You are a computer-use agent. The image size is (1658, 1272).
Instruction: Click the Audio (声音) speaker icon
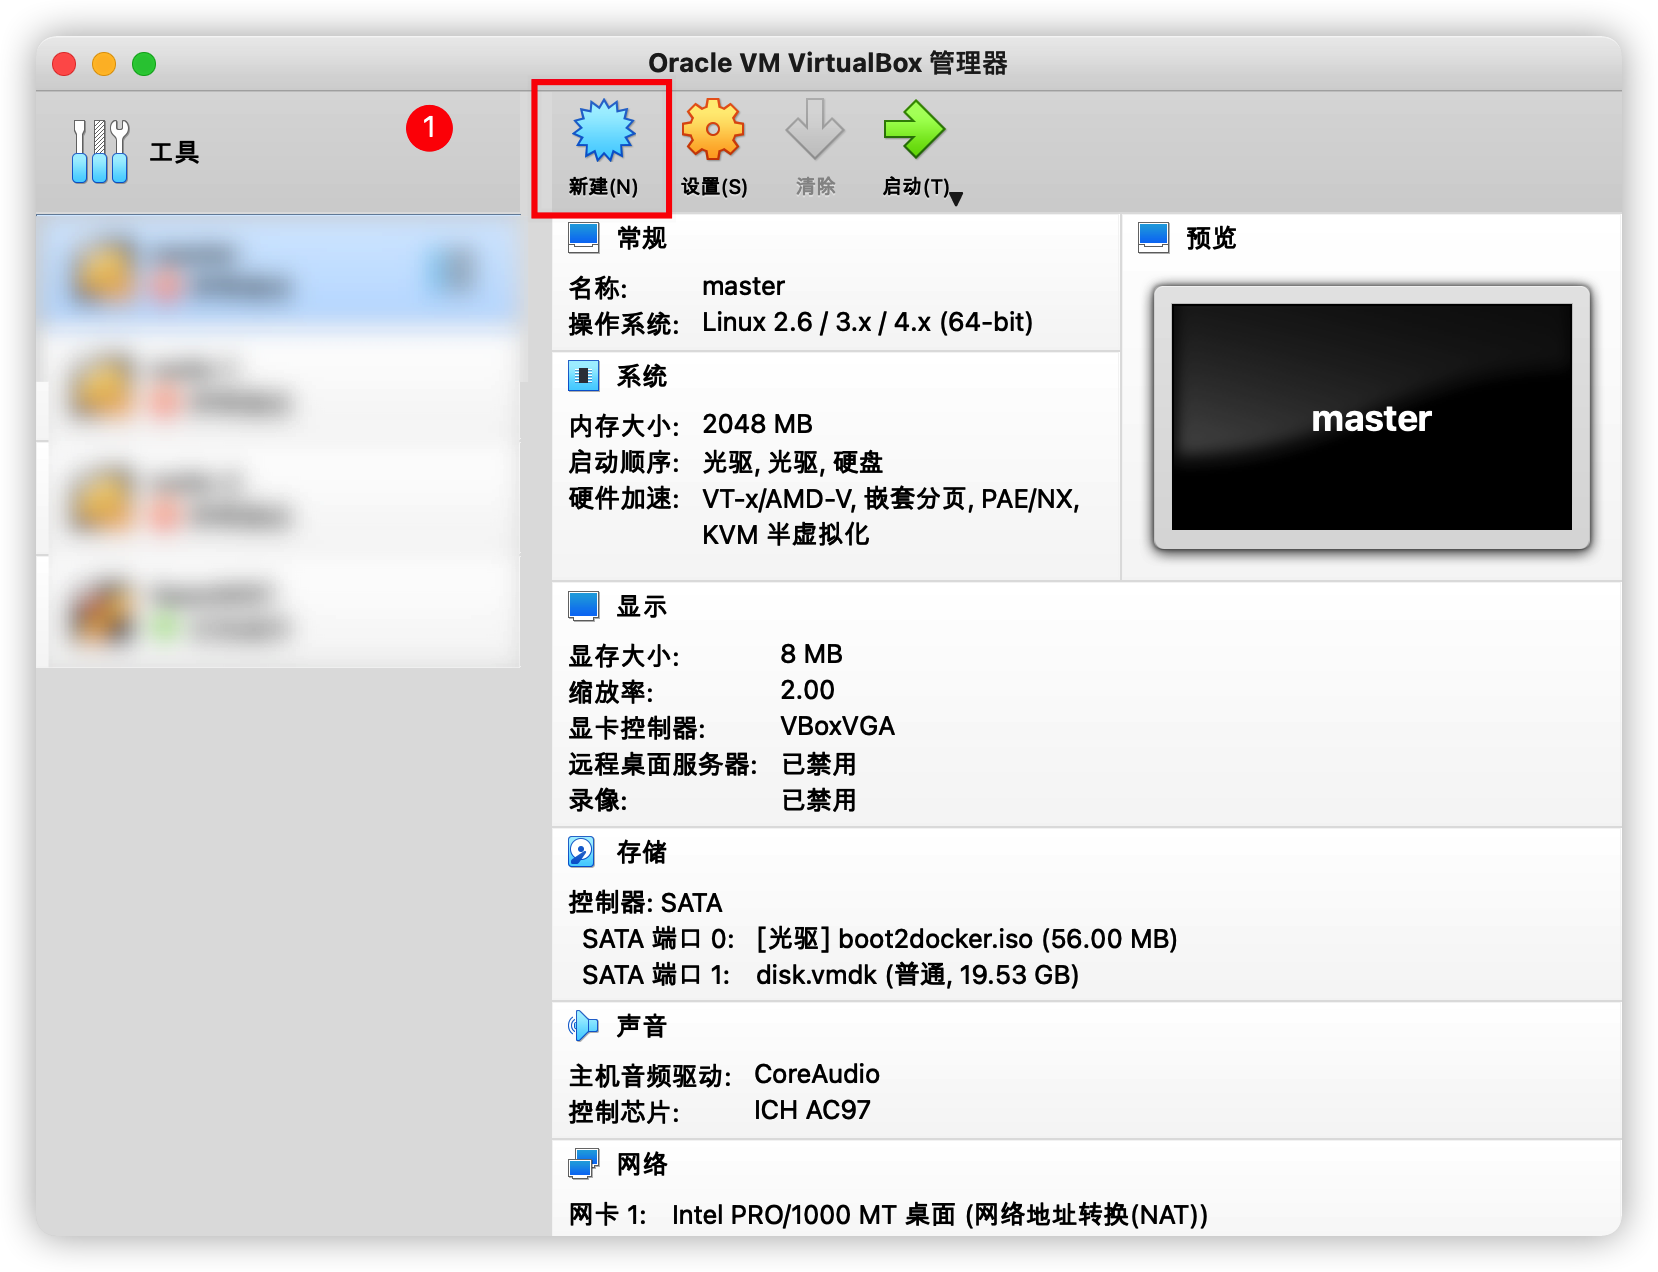click(583, 1026)
